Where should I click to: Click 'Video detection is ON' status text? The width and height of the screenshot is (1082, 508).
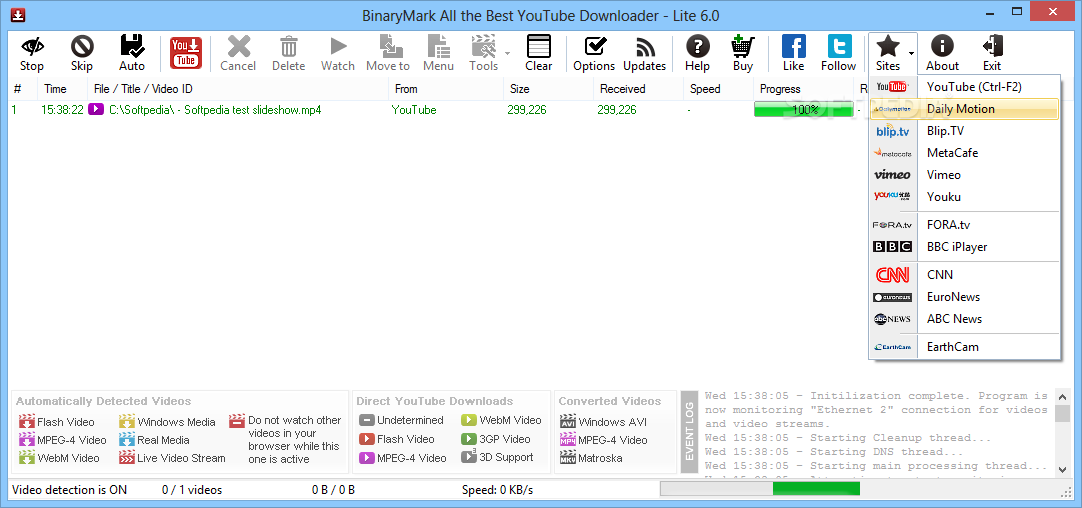(x=70, y=489)
